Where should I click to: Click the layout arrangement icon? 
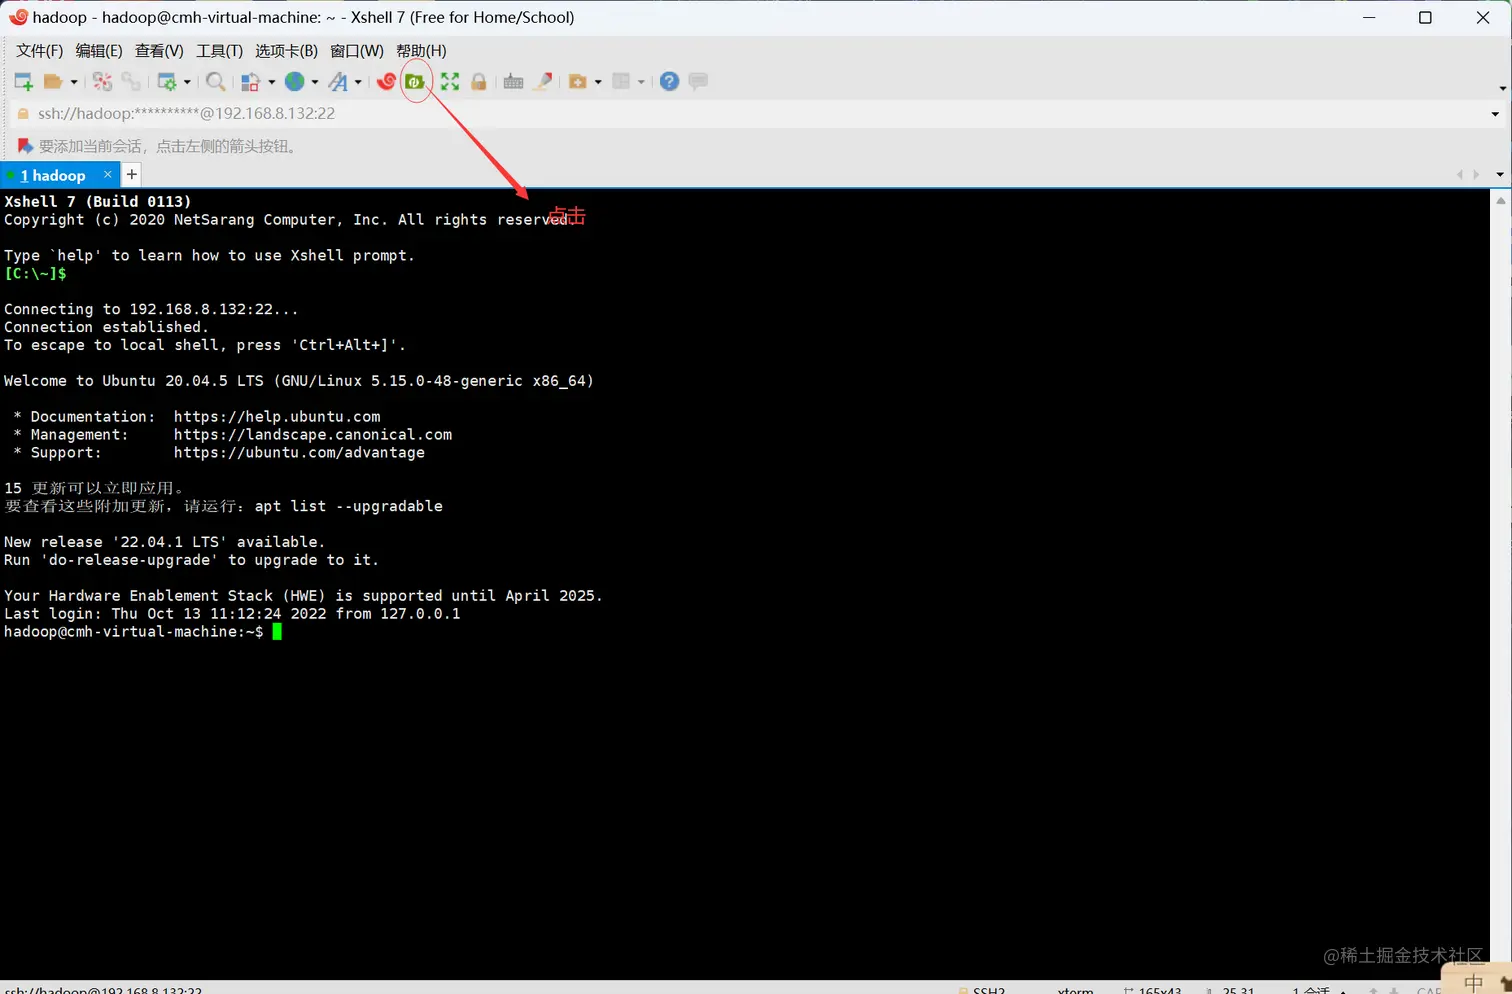click(622, 82)
